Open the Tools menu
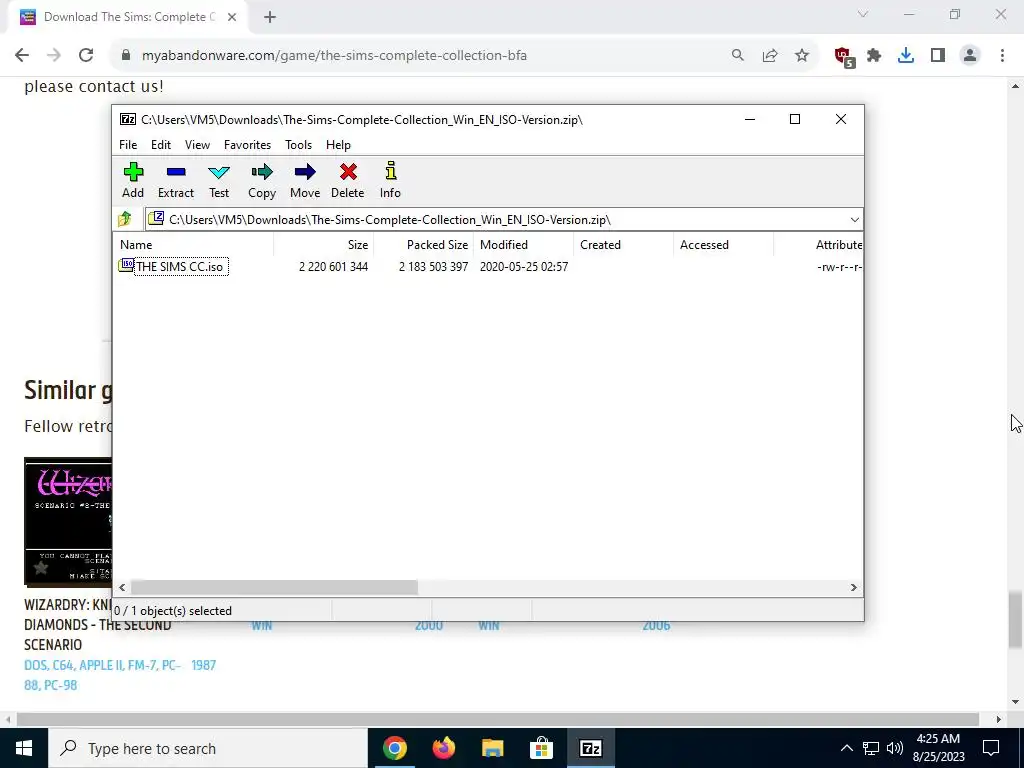 pyautogui.click(x=298, y=145)
